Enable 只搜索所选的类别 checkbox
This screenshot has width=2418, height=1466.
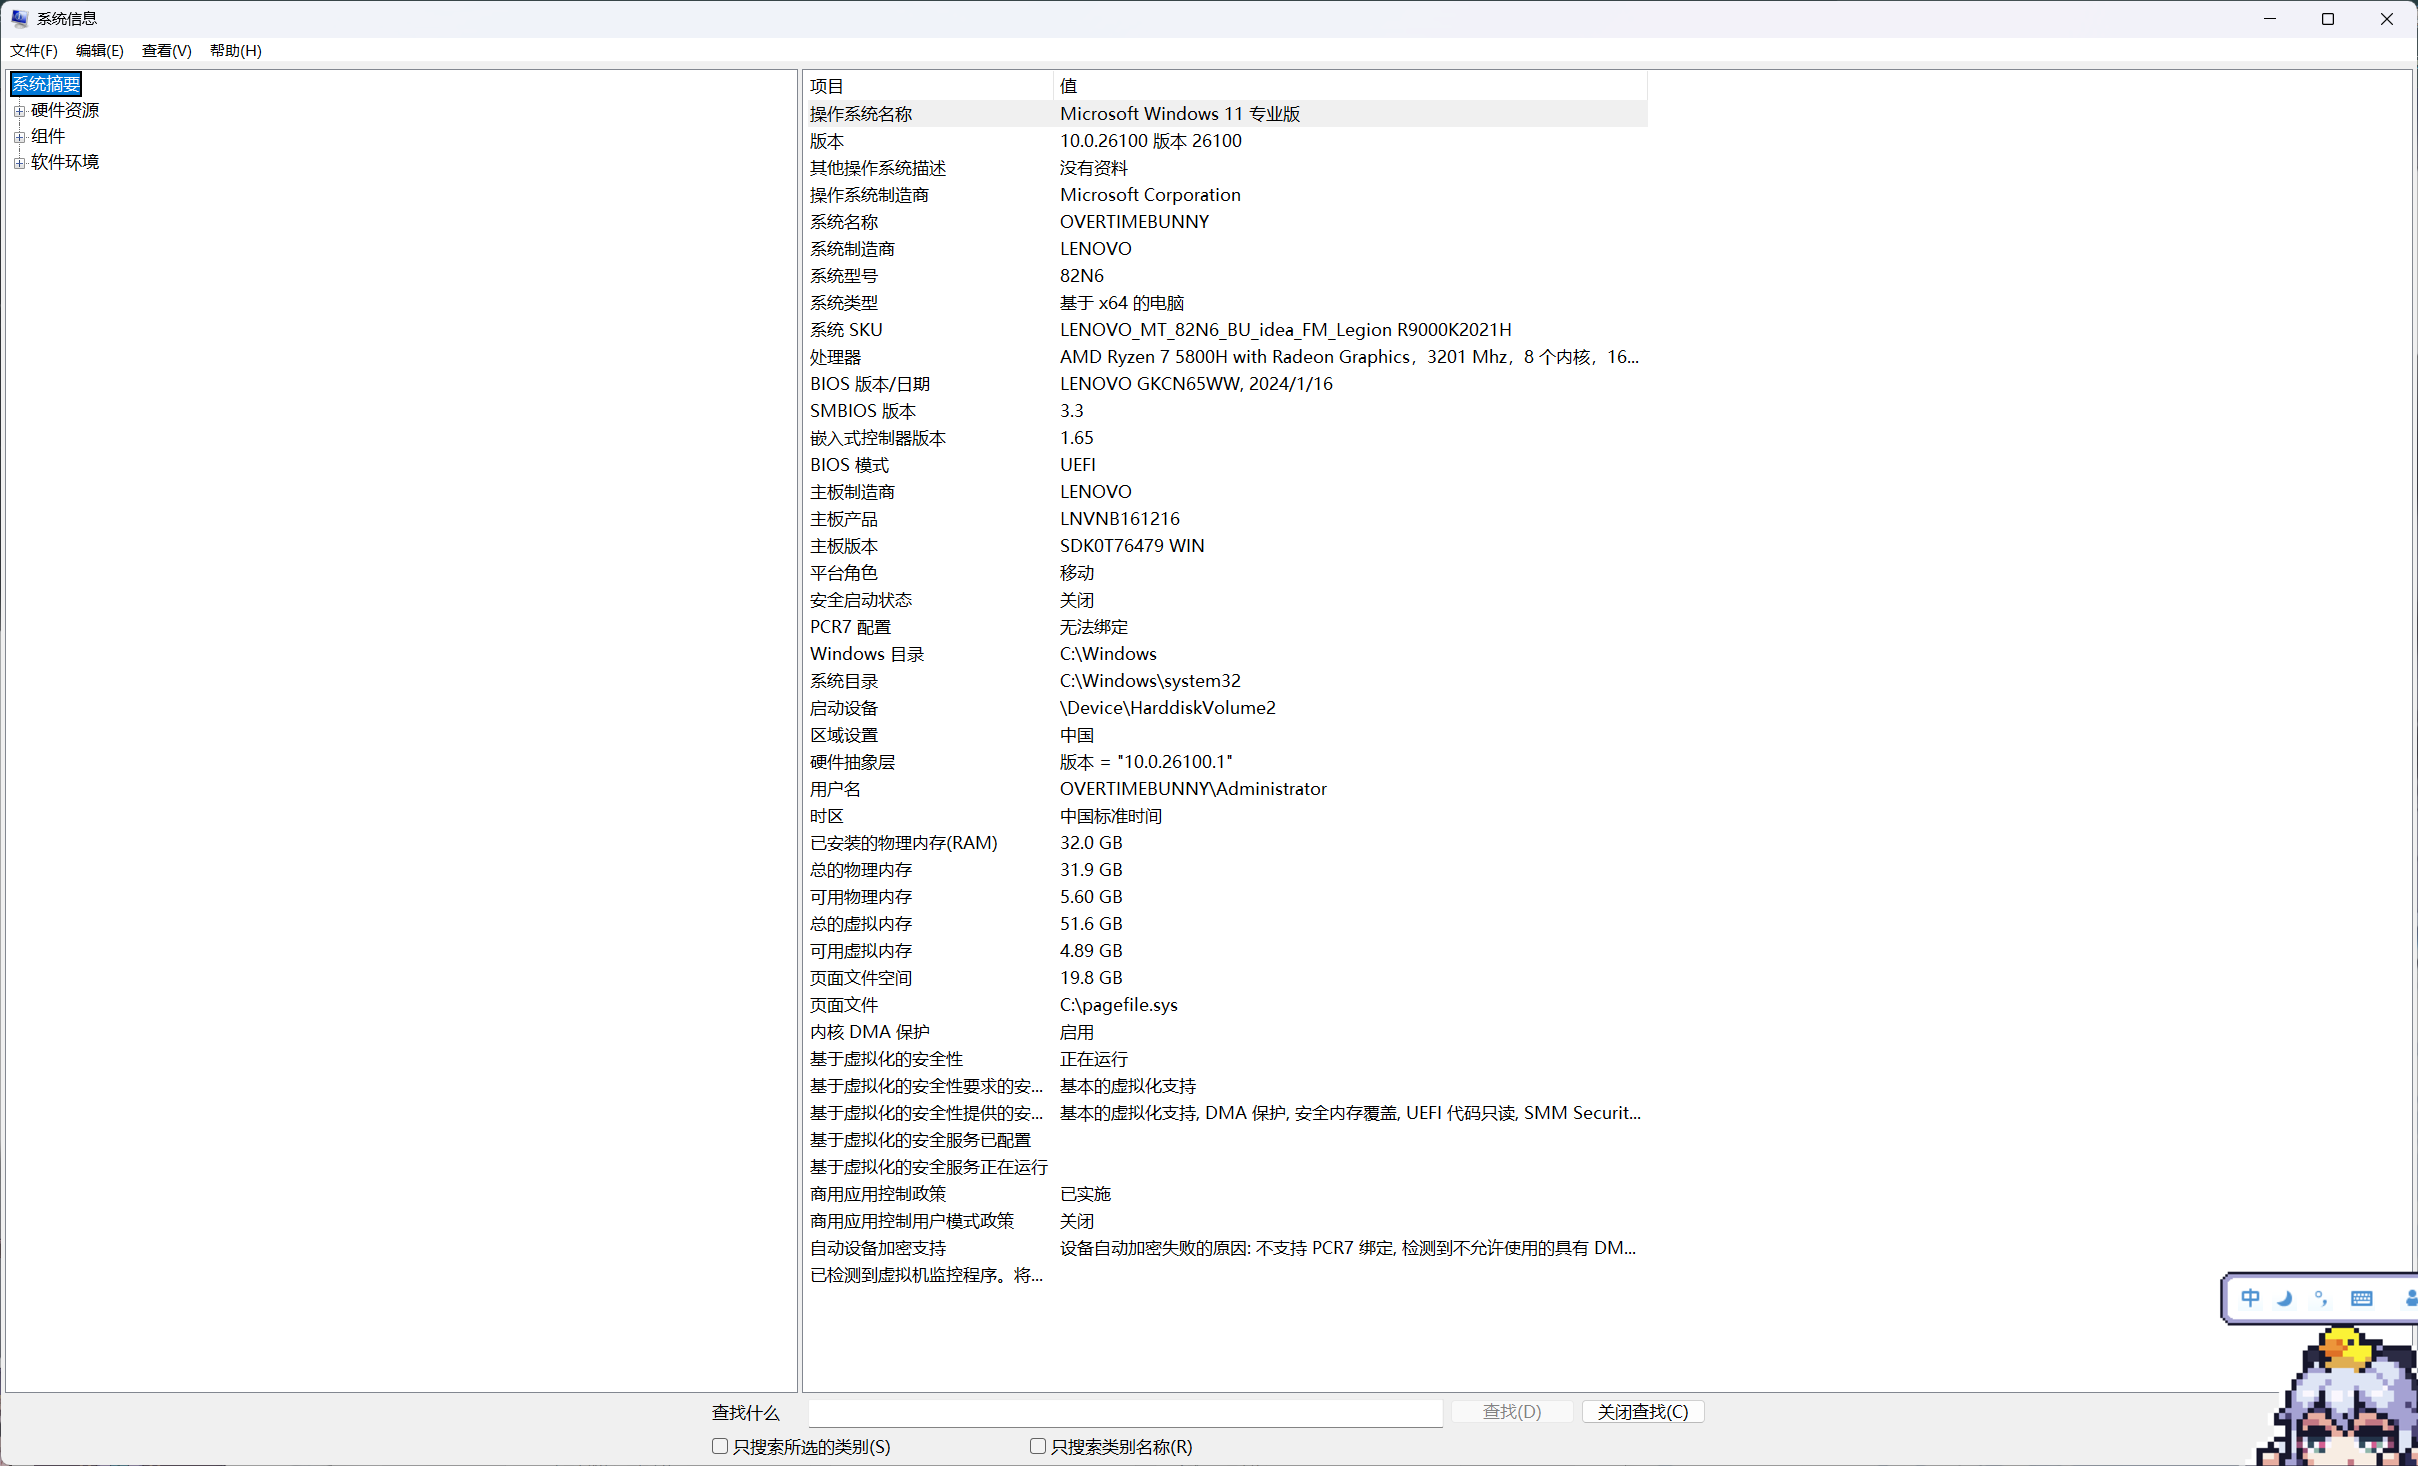point(720,1446)
